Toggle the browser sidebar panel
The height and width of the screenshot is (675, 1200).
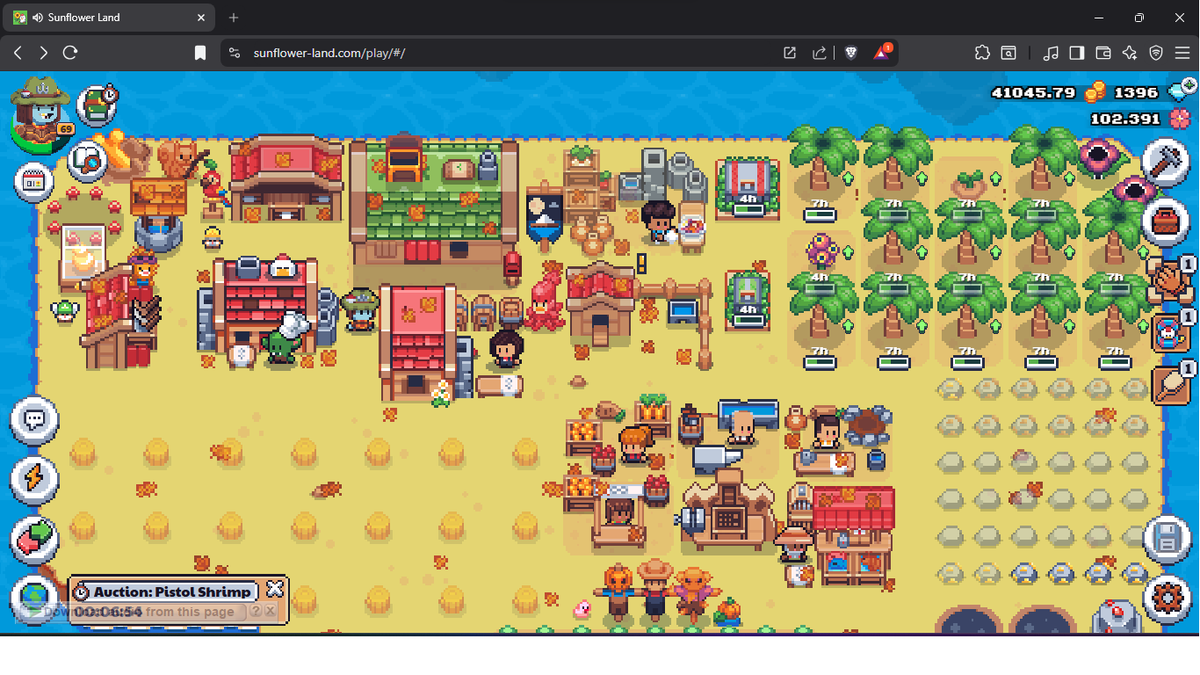[x=1077, y=53]
